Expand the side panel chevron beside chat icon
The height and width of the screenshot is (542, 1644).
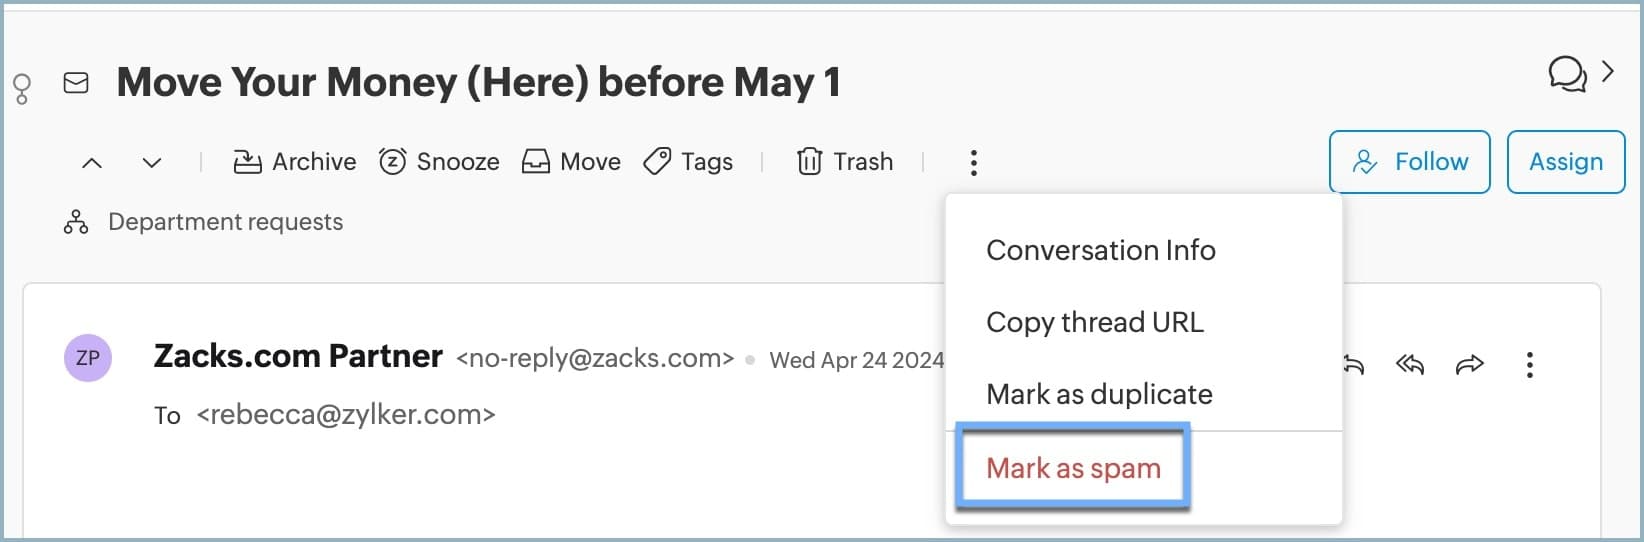[x=1608, y=71]
